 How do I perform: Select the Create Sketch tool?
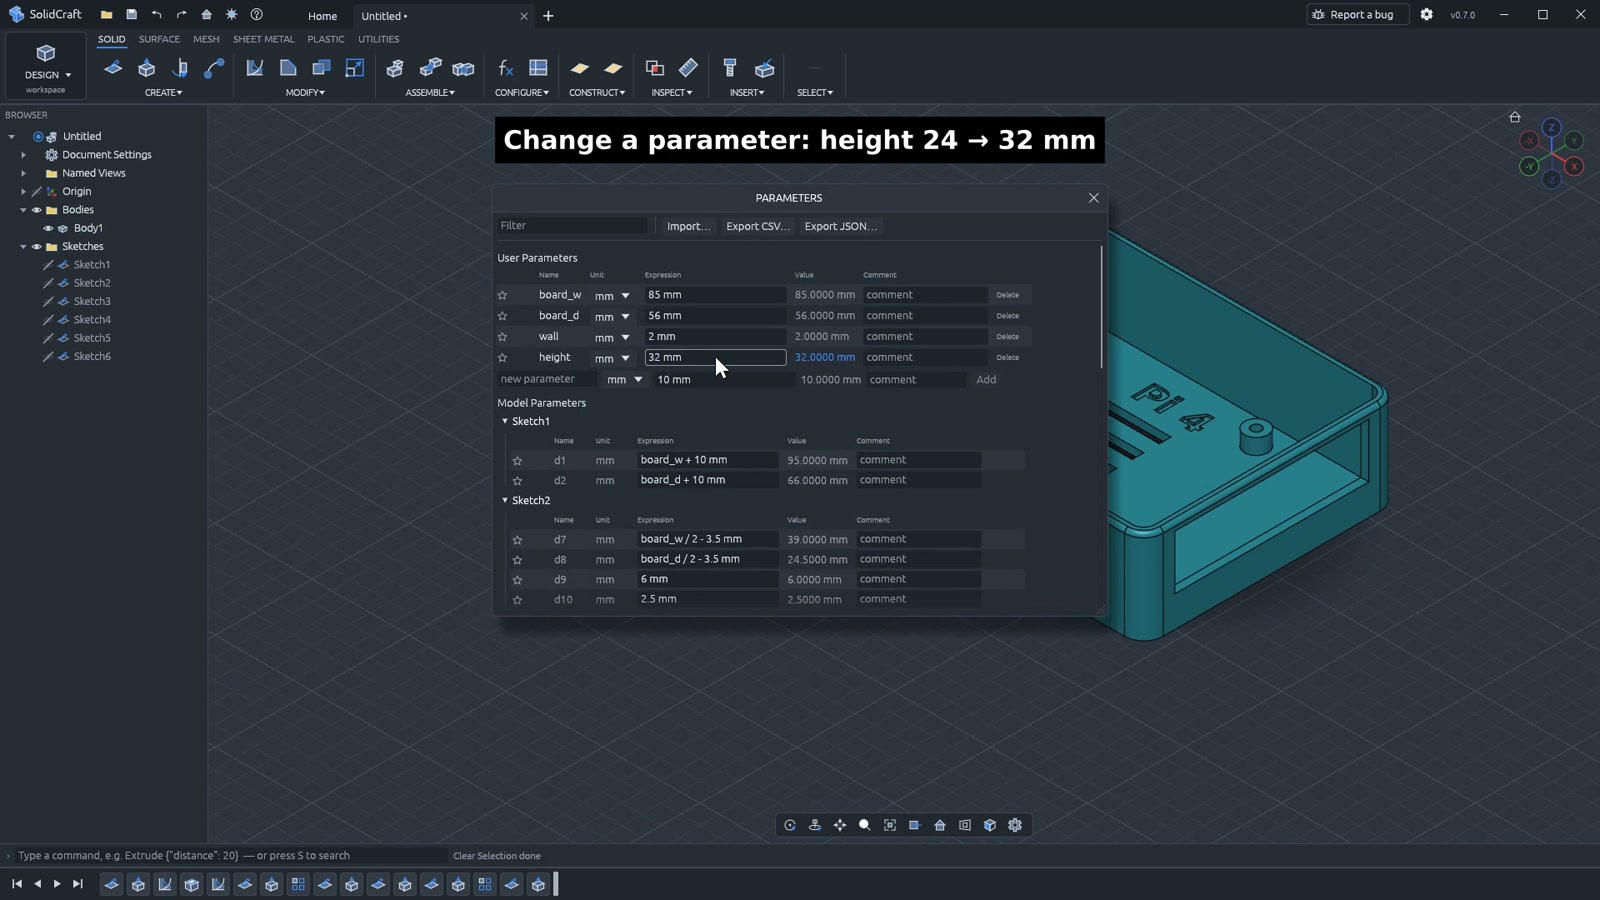pos(113,68)
